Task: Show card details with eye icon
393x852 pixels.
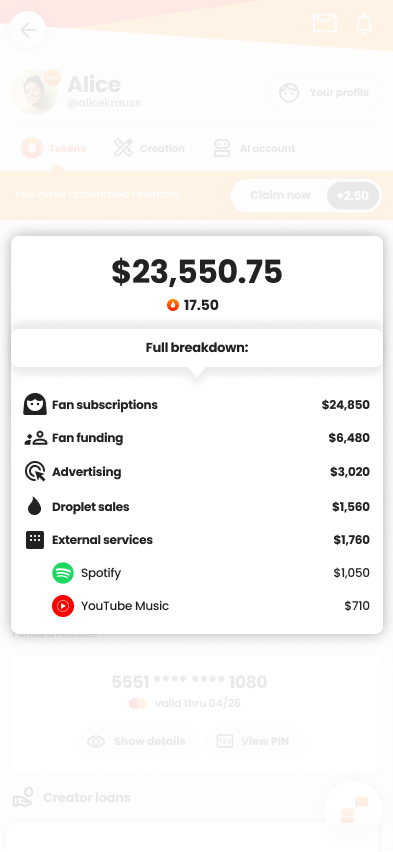Action: (138, 741)
